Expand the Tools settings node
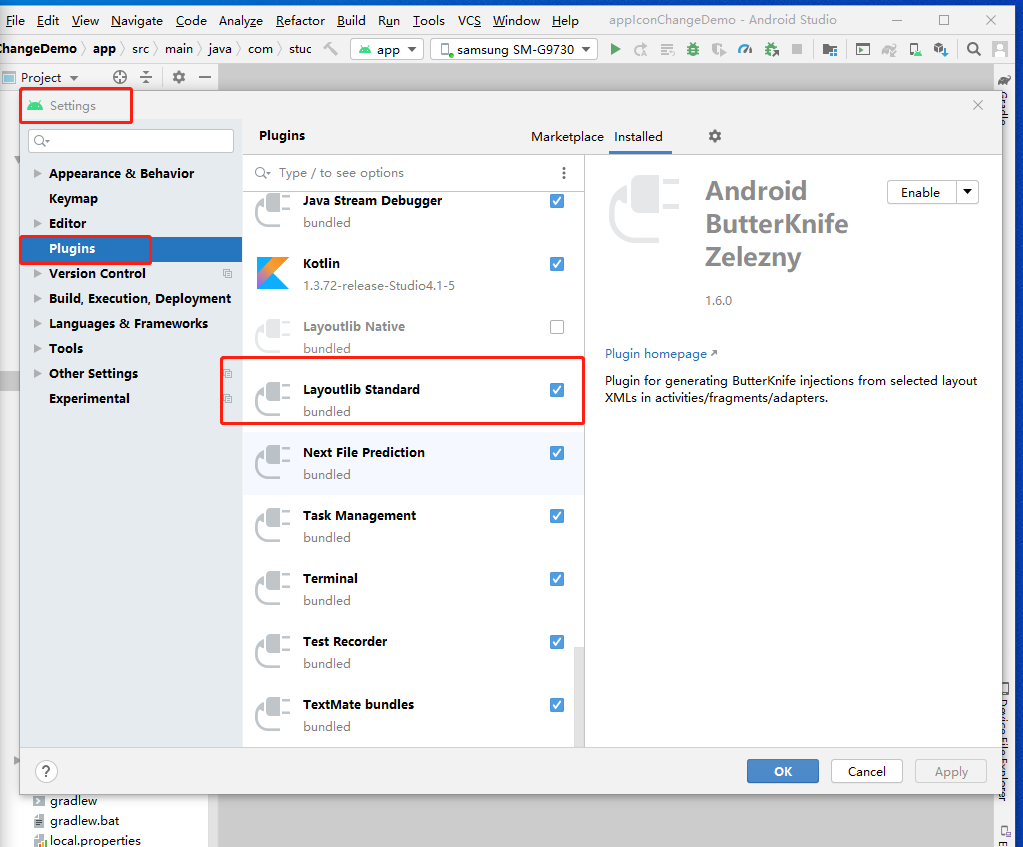 (37, 348)
